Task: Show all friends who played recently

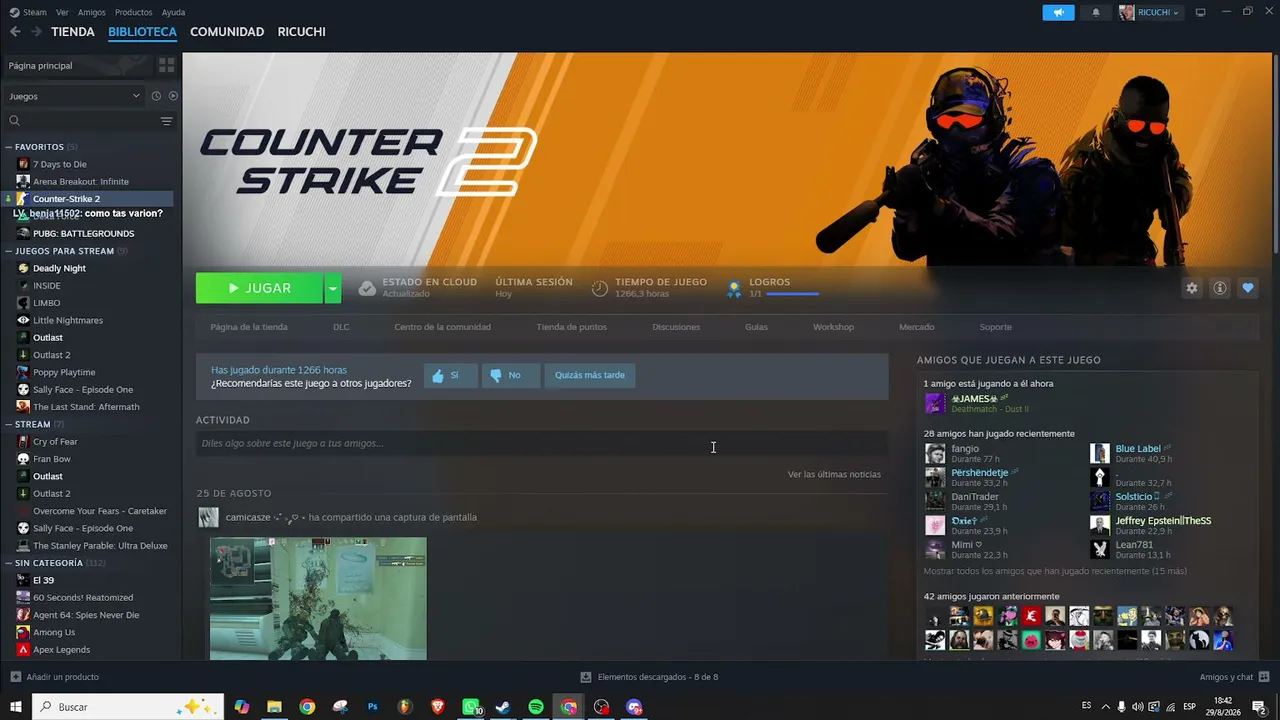Action: click(x=1055, y=571)
